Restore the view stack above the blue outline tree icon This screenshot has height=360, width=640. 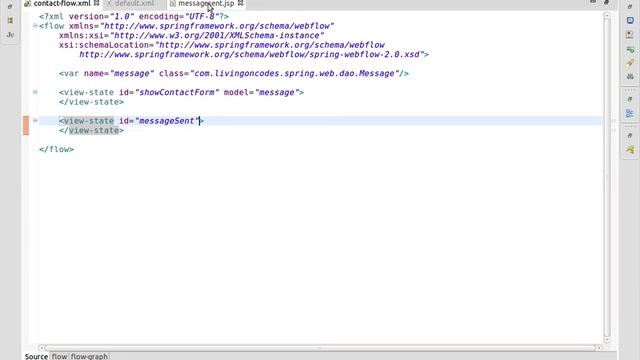(630, 99)
